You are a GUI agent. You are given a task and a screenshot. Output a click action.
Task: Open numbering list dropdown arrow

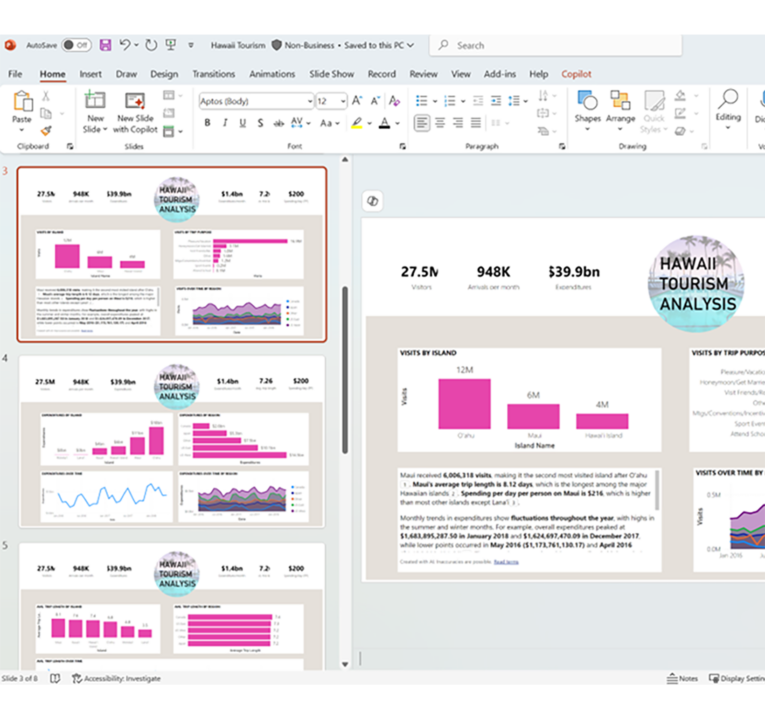463,101
